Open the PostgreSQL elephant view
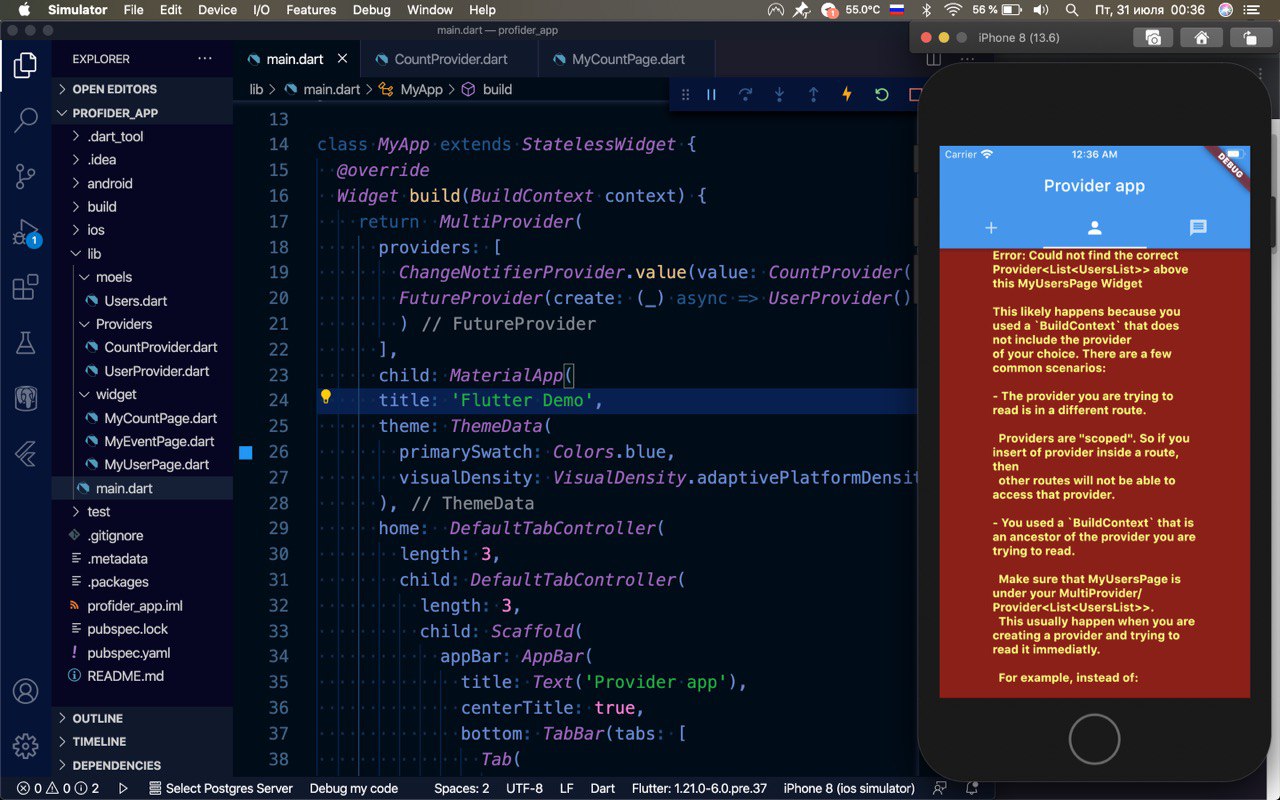 26,400
